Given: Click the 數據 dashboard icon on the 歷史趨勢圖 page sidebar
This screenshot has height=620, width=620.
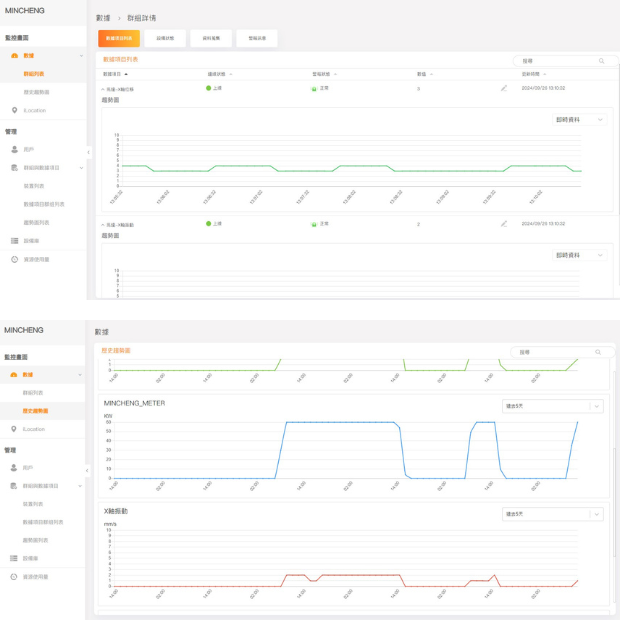Looking at the screenshot, I should coord(14,374).
